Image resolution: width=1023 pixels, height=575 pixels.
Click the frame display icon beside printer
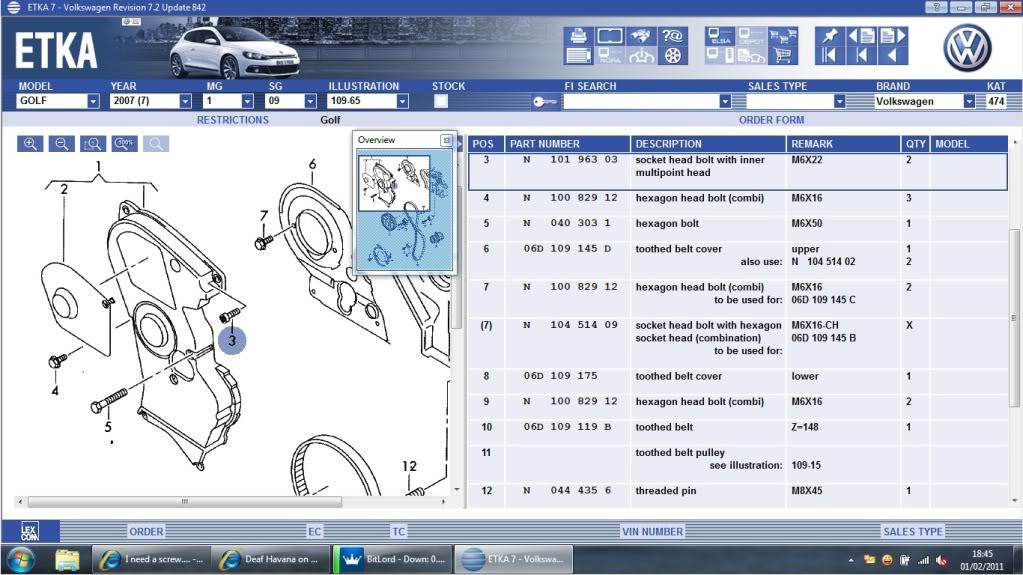click(609, 36)
